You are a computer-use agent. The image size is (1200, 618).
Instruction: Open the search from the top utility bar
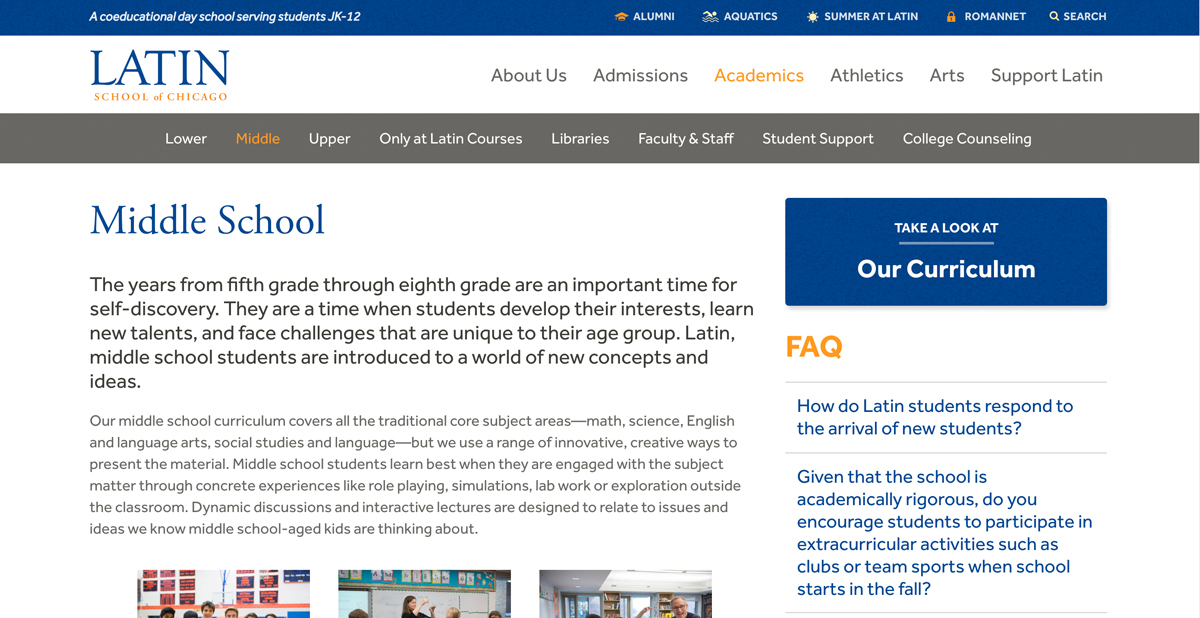(1077, 16)
